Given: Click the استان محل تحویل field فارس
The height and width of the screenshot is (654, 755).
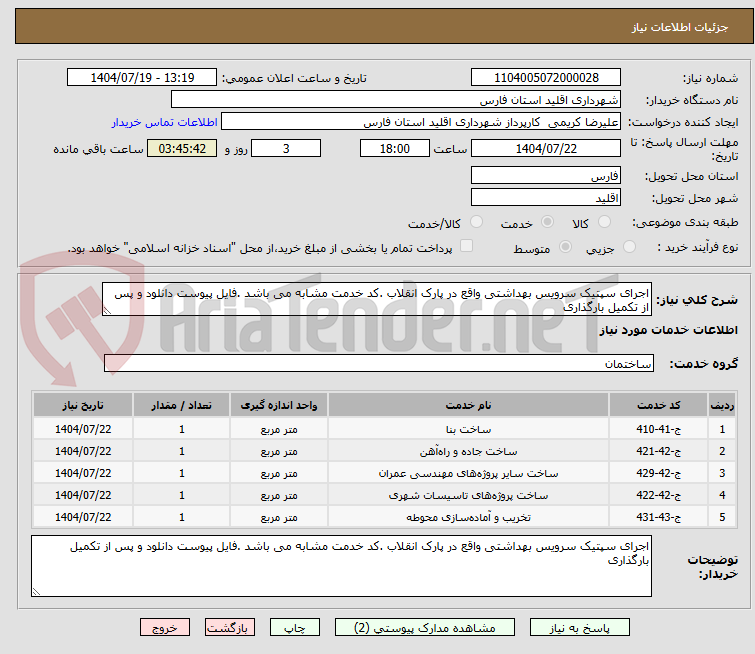Looking at the screenshot, I should point(546,175).
